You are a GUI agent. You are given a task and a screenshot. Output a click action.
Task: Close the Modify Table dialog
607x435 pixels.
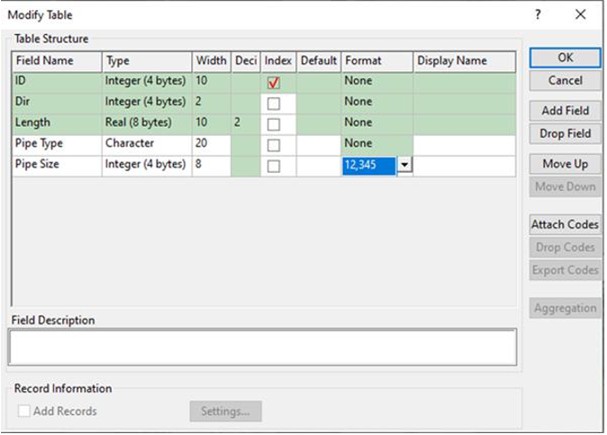[580, 15]
